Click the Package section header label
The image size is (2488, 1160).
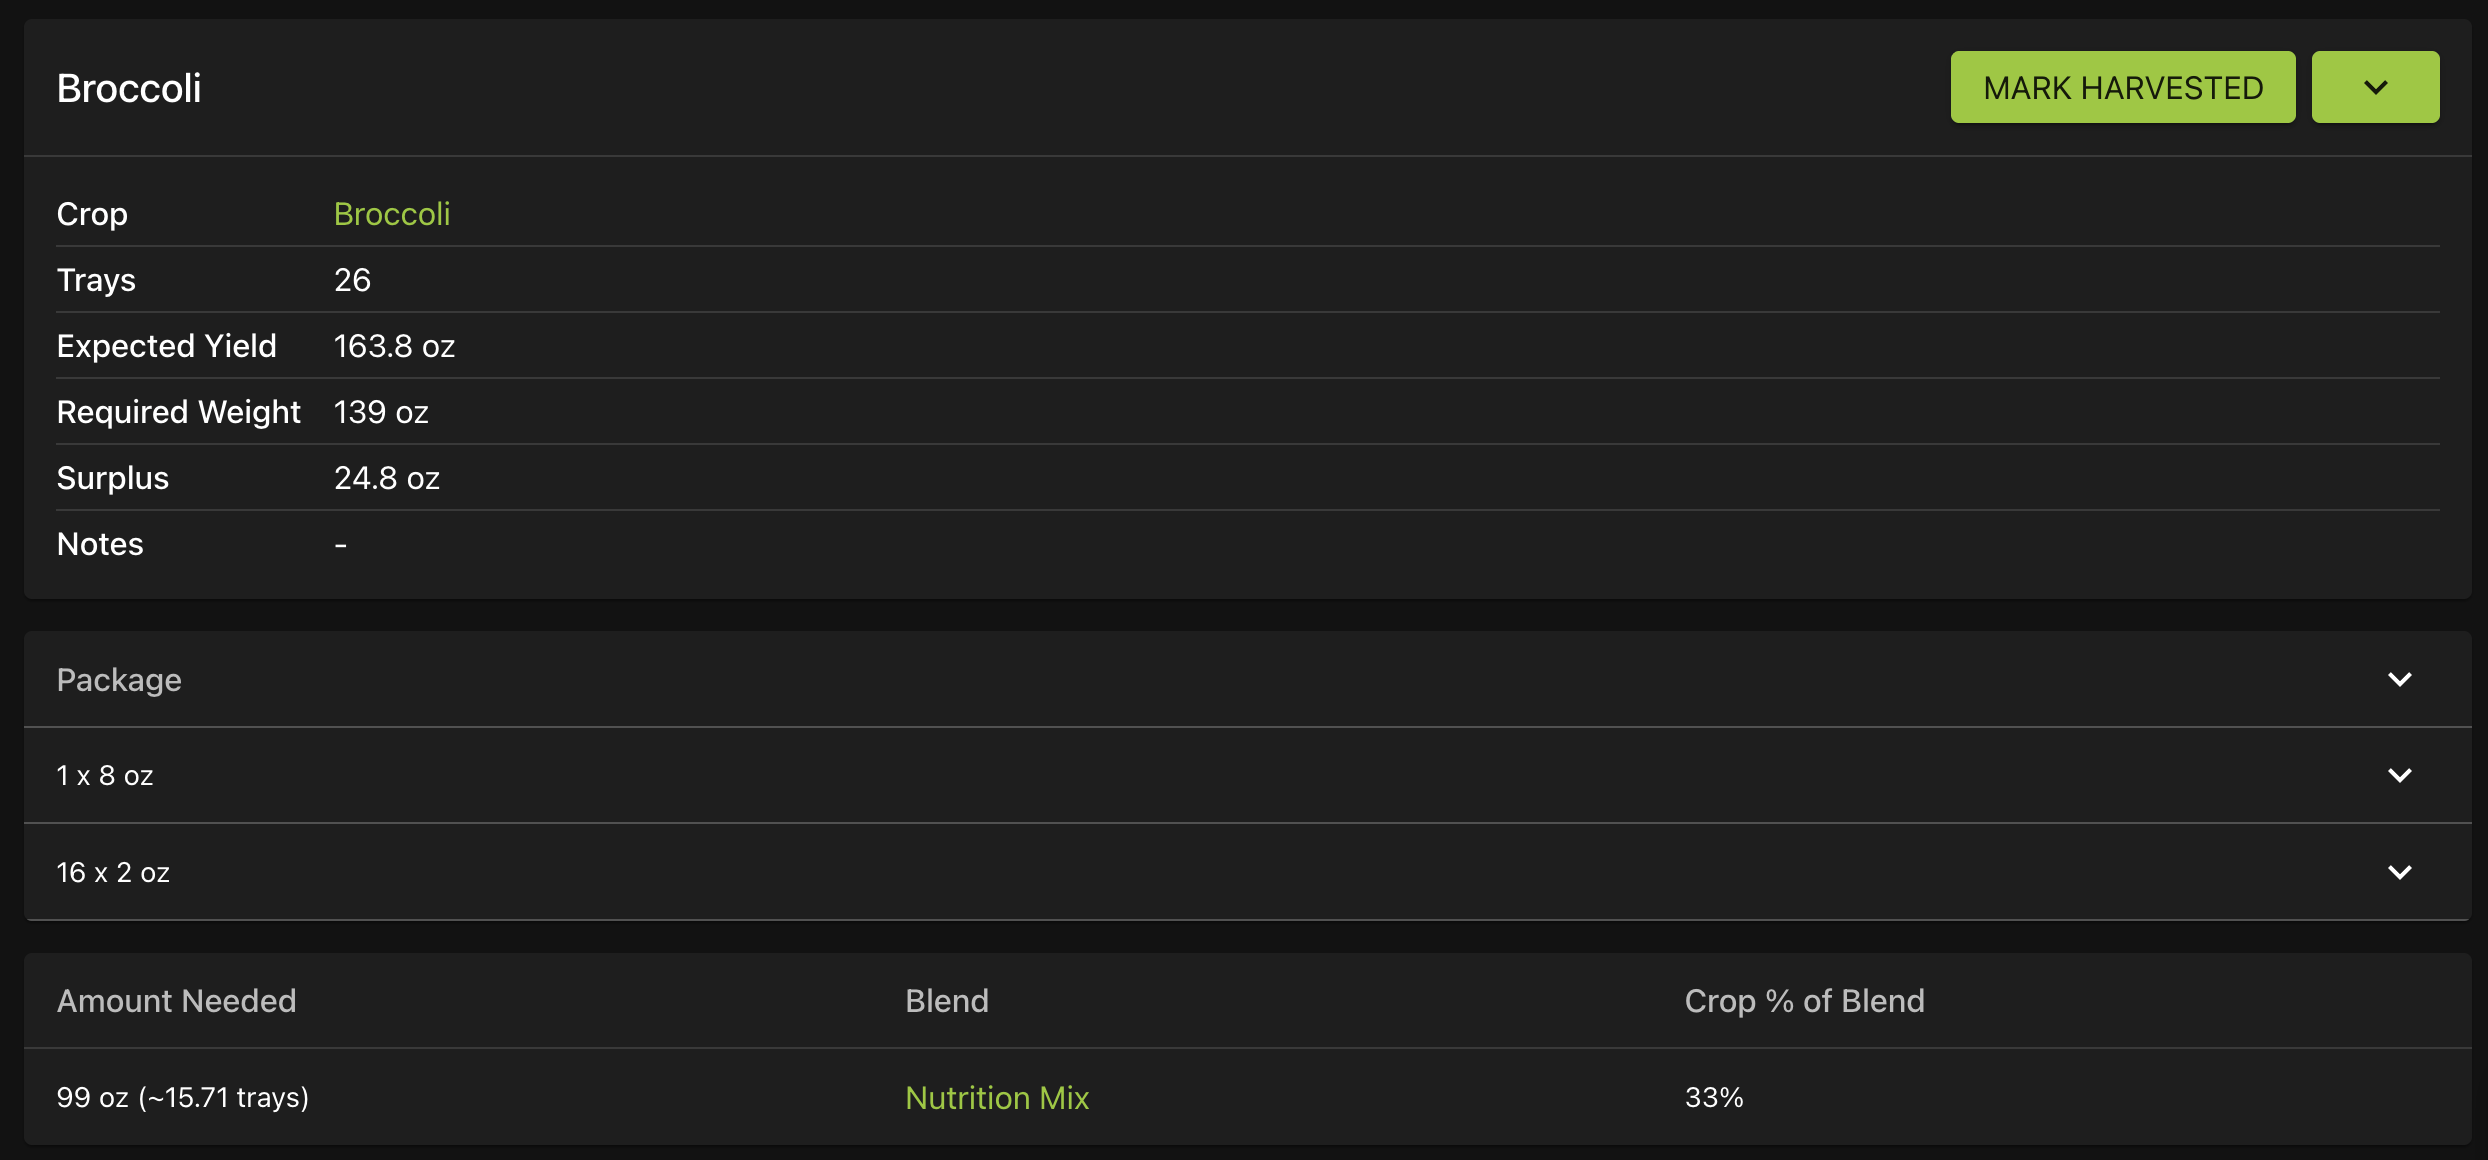pyautogui.click(x=119, y=680)
